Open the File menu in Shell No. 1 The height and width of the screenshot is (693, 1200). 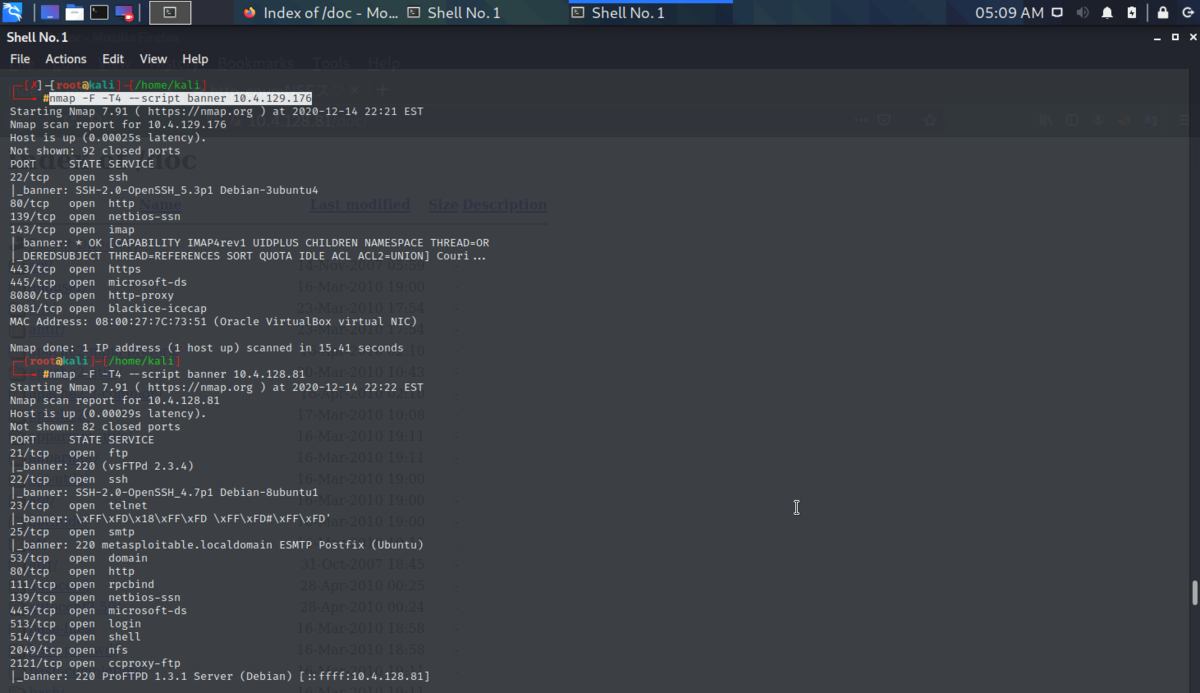(19, 59)
